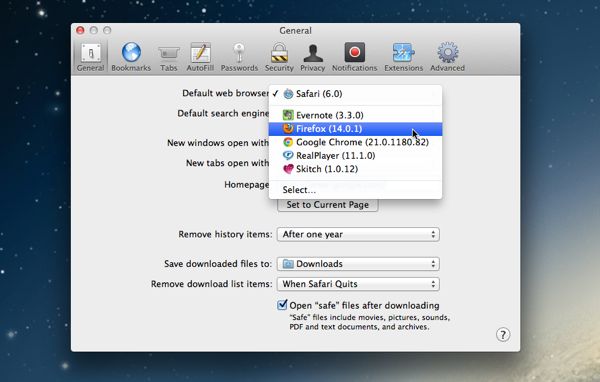Show the Privacy preferences pane
This screenshot has width=600, height=382.
pyautogui.click(x=313, y=57)
